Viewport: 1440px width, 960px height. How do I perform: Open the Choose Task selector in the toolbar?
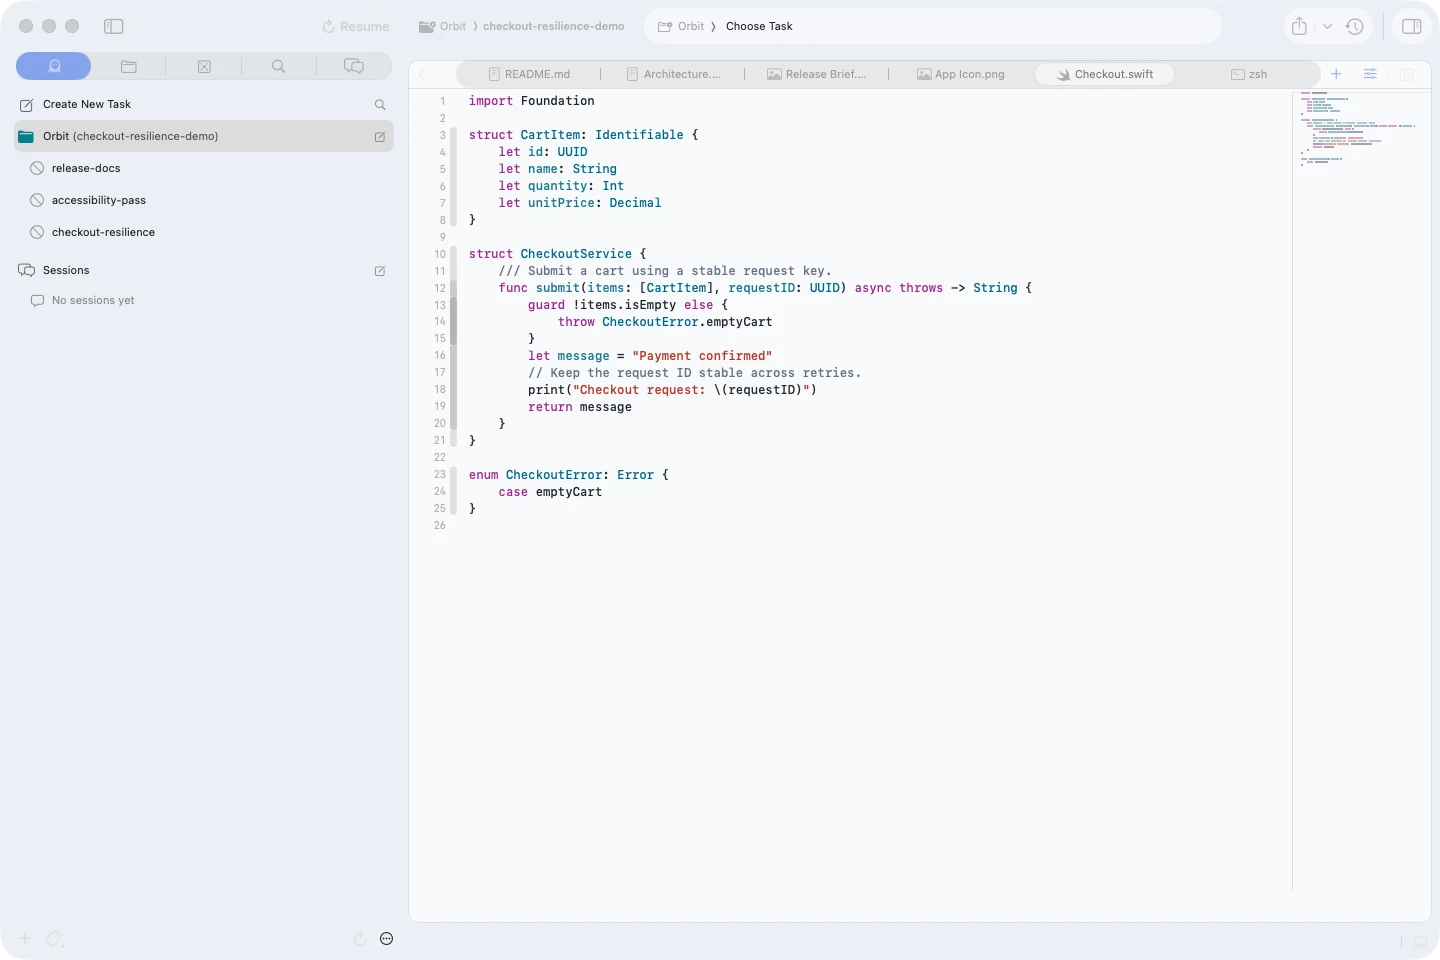(x=759, y=26)
